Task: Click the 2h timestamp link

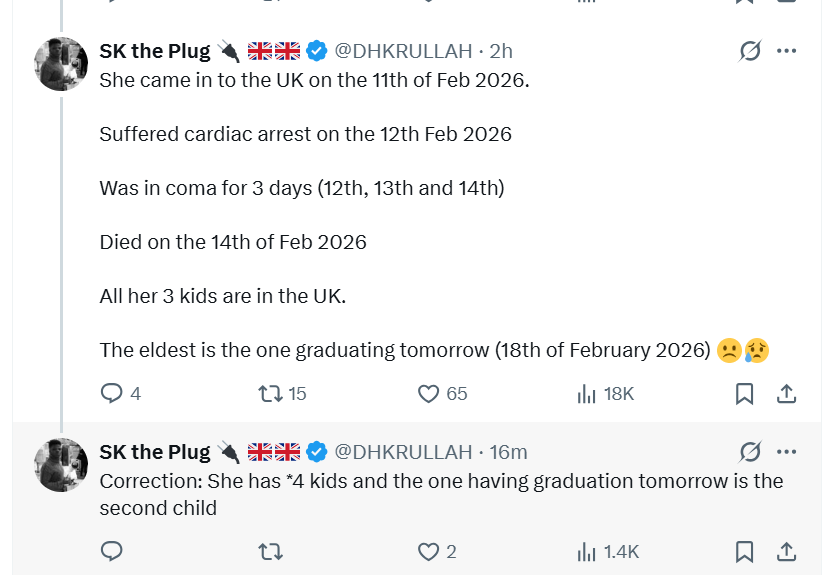Action: click(501, 51)
